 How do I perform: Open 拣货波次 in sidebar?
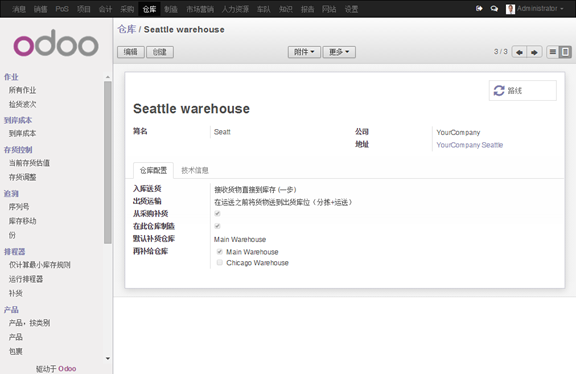pyautogui.click(x=22, y=104)
